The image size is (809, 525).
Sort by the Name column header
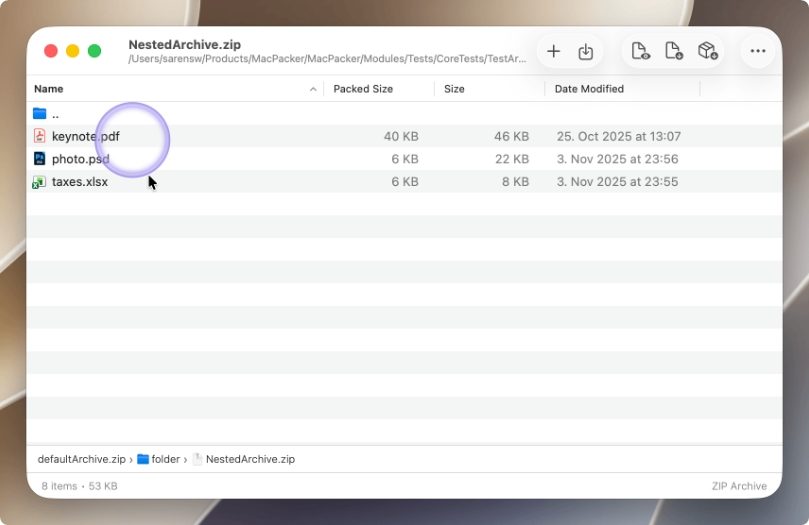point(48,89)
